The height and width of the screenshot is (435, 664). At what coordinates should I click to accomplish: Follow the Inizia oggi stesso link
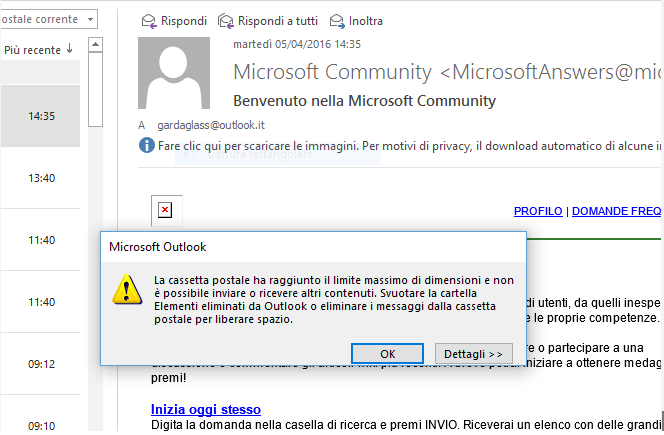206,410
